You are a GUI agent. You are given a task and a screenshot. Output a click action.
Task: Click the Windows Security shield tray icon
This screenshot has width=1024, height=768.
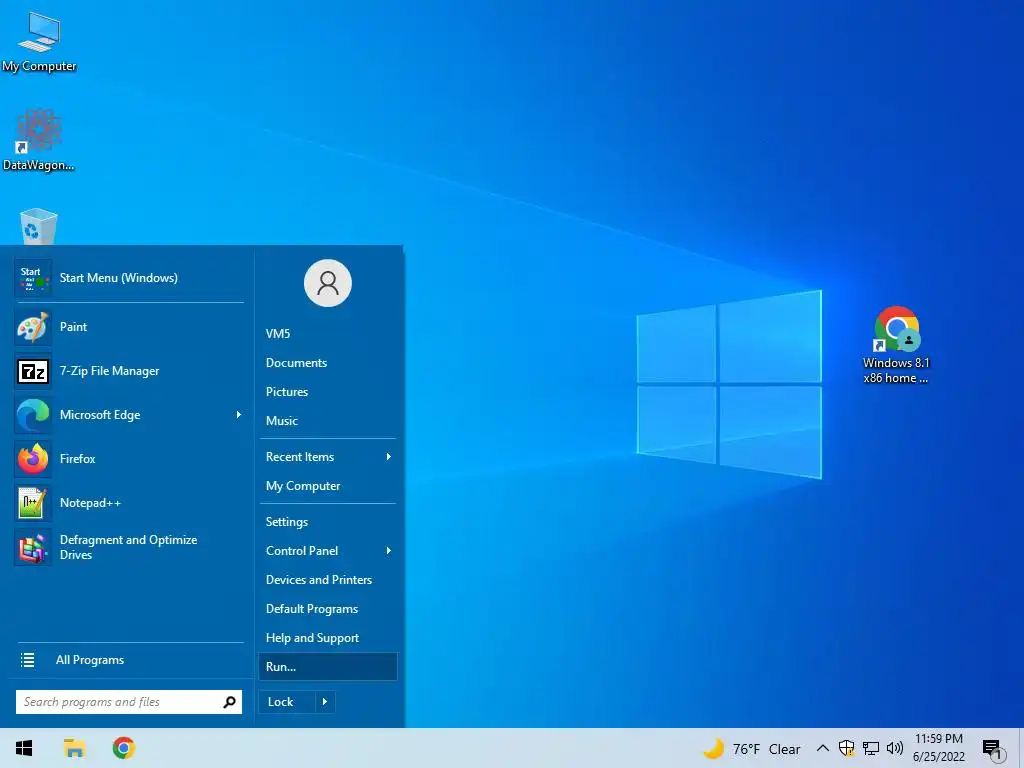point(846,748)
